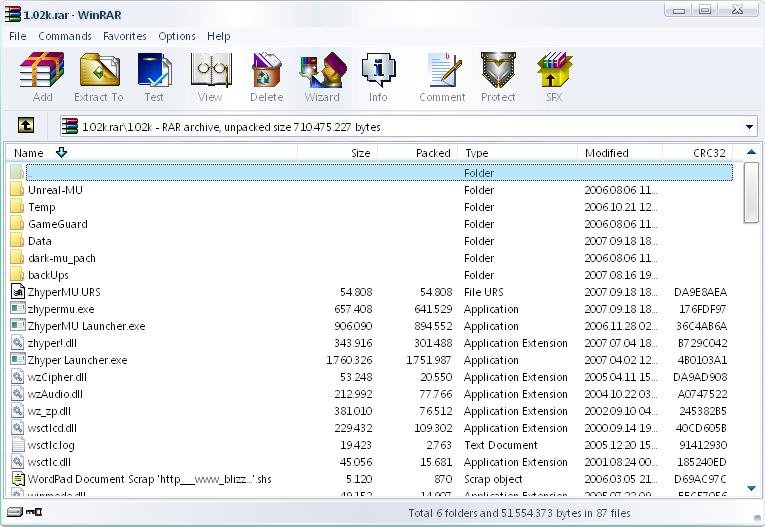Viewport: 765px width, 527px height.
Task: Sort by the Type column header
Action: pyautogui.click(x=518, y=153)
